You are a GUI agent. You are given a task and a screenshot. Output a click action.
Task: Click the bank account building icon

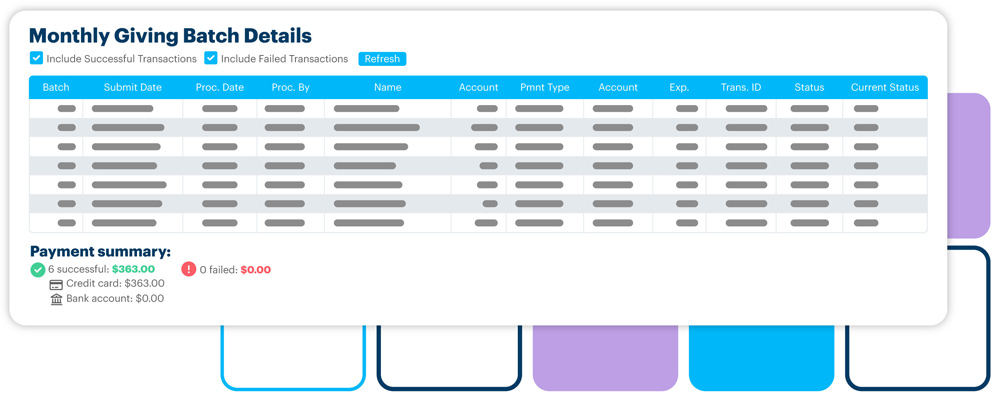click(56, 299)
